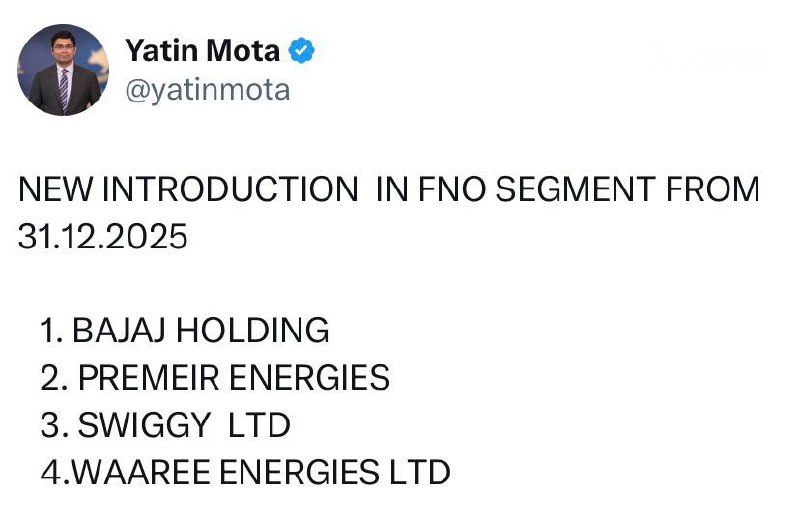The image size is (800, 521).
Task: Click the word "IN" in tweet heading
Action: coord(390,190)
